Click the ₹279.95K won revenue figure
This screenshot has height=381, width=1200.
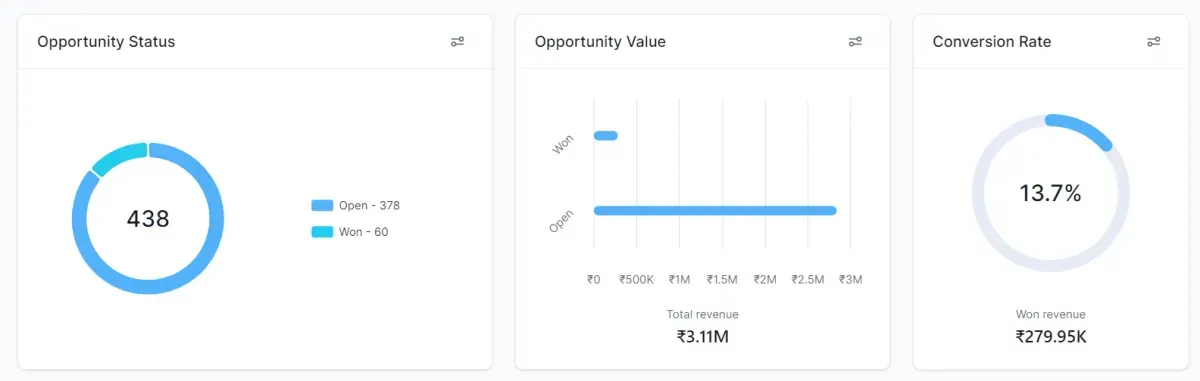point(1051,336)
